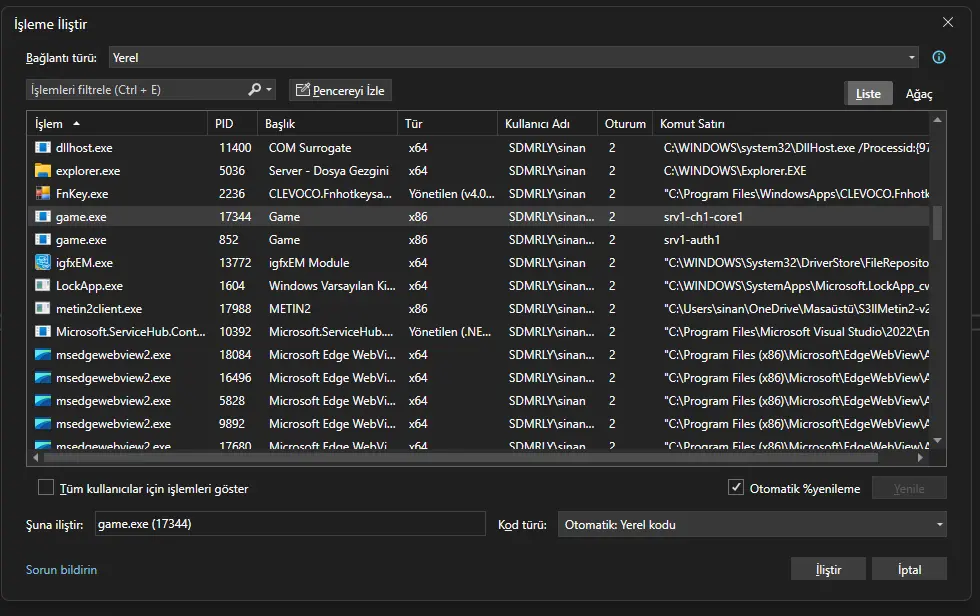Click the igfxEM Module title cell

click(309, 262)
